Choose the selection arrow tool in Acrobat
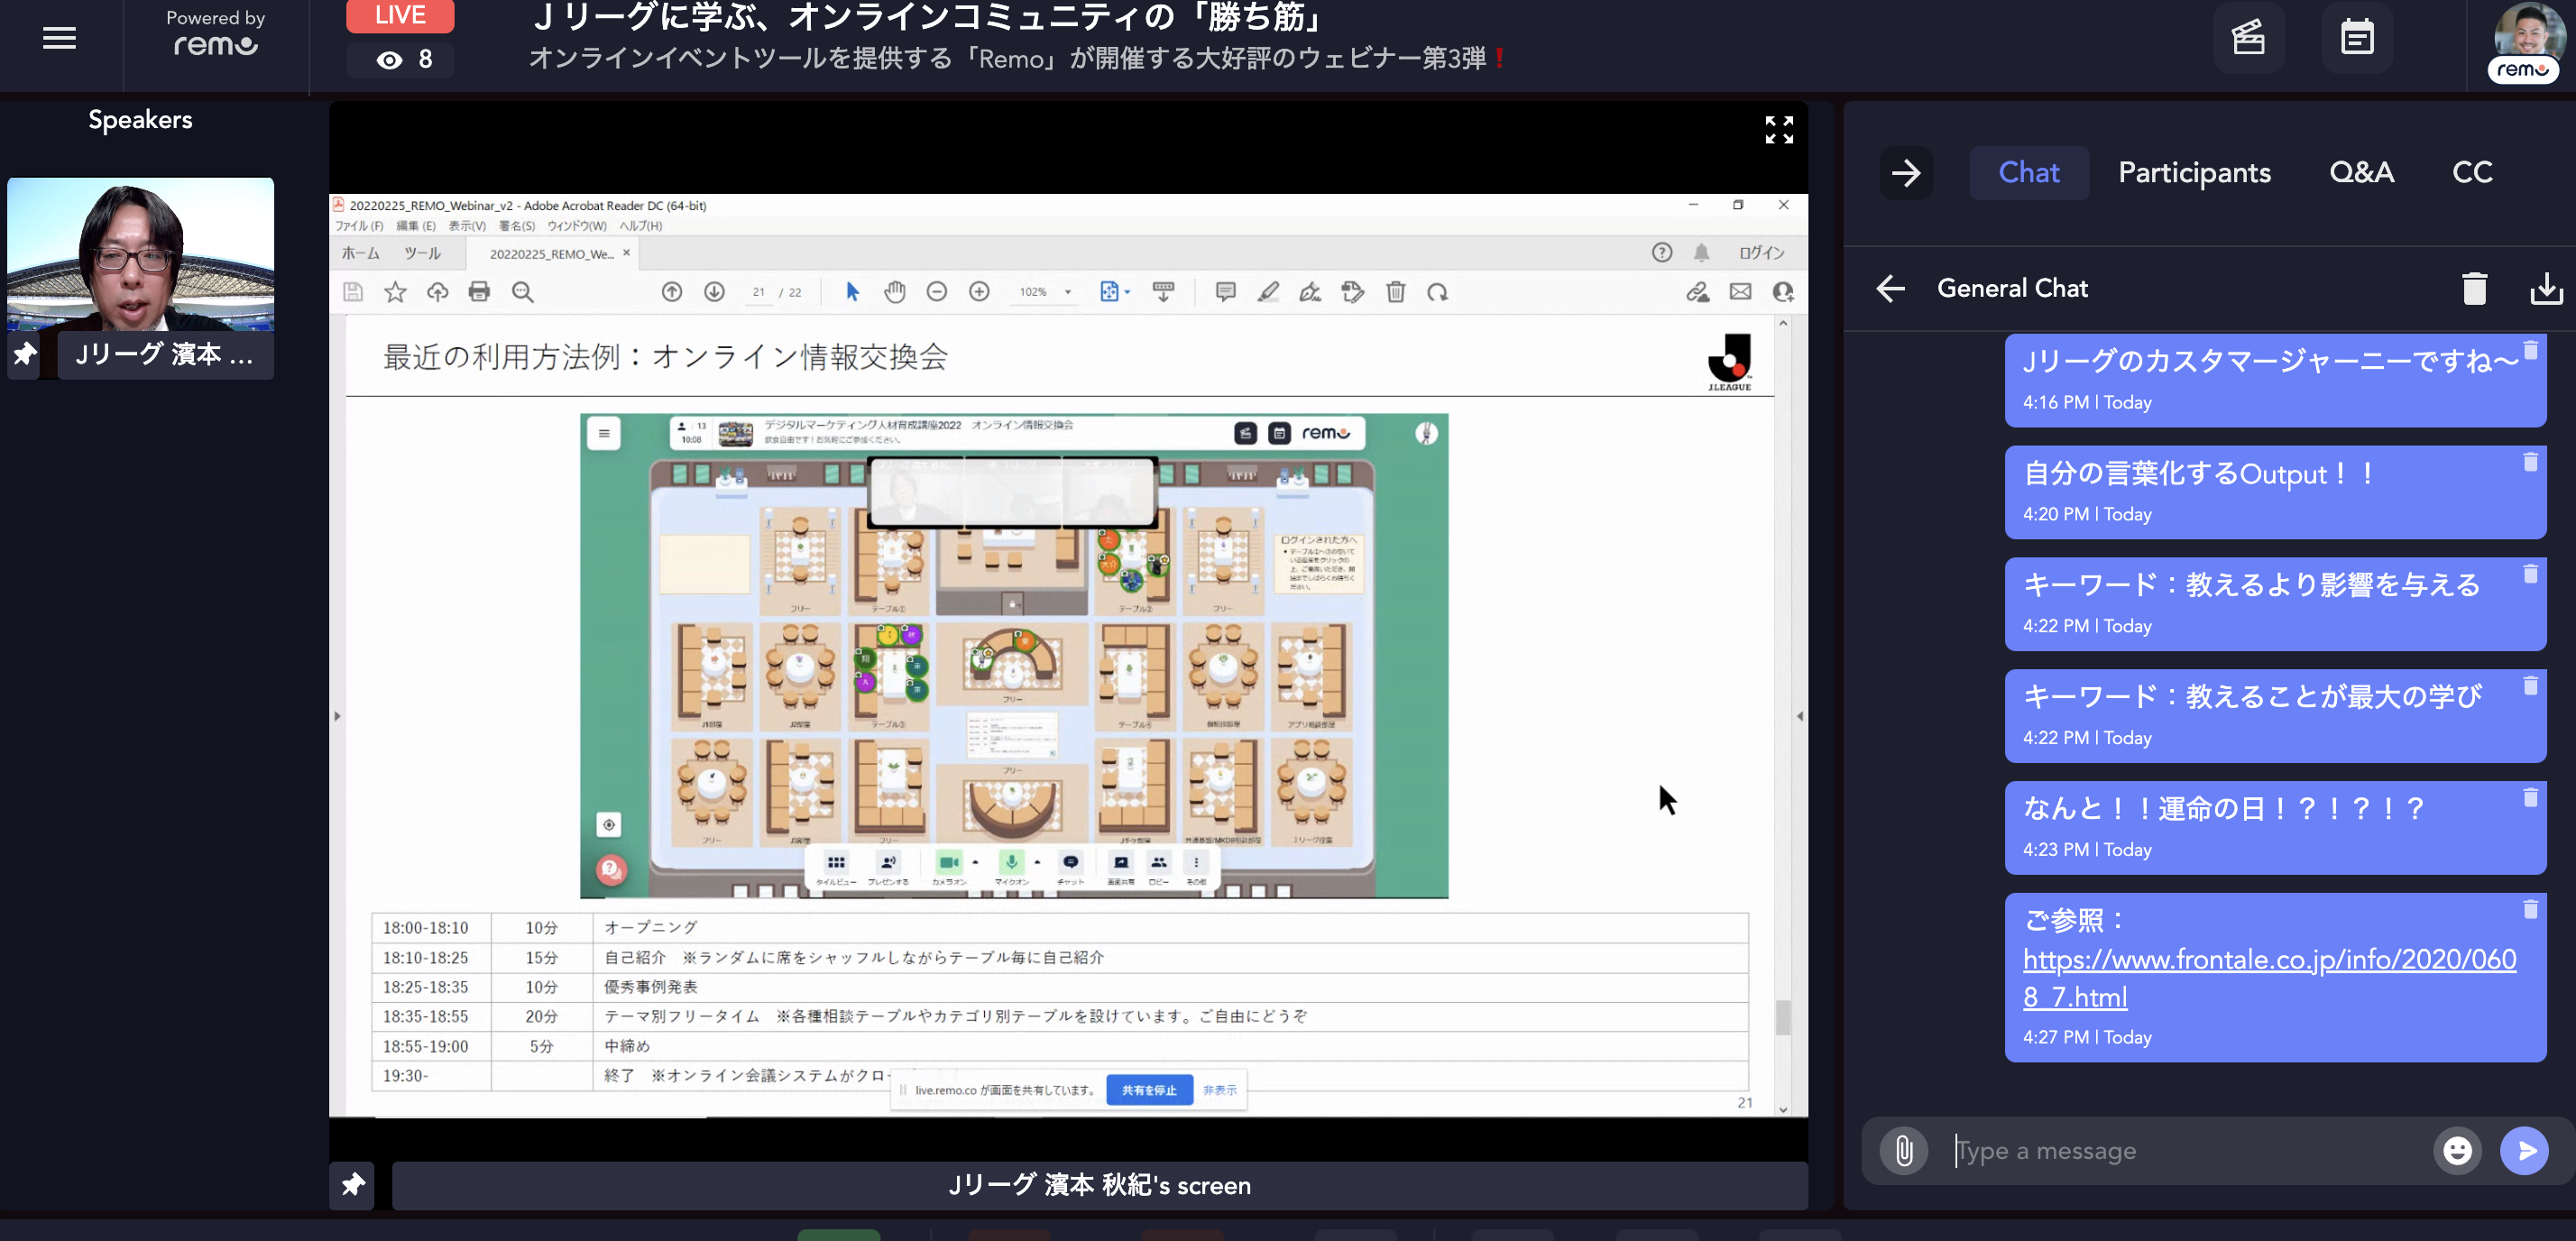Image resolution: width=2576 pixels, height=1241 pixels. (852, 292)
